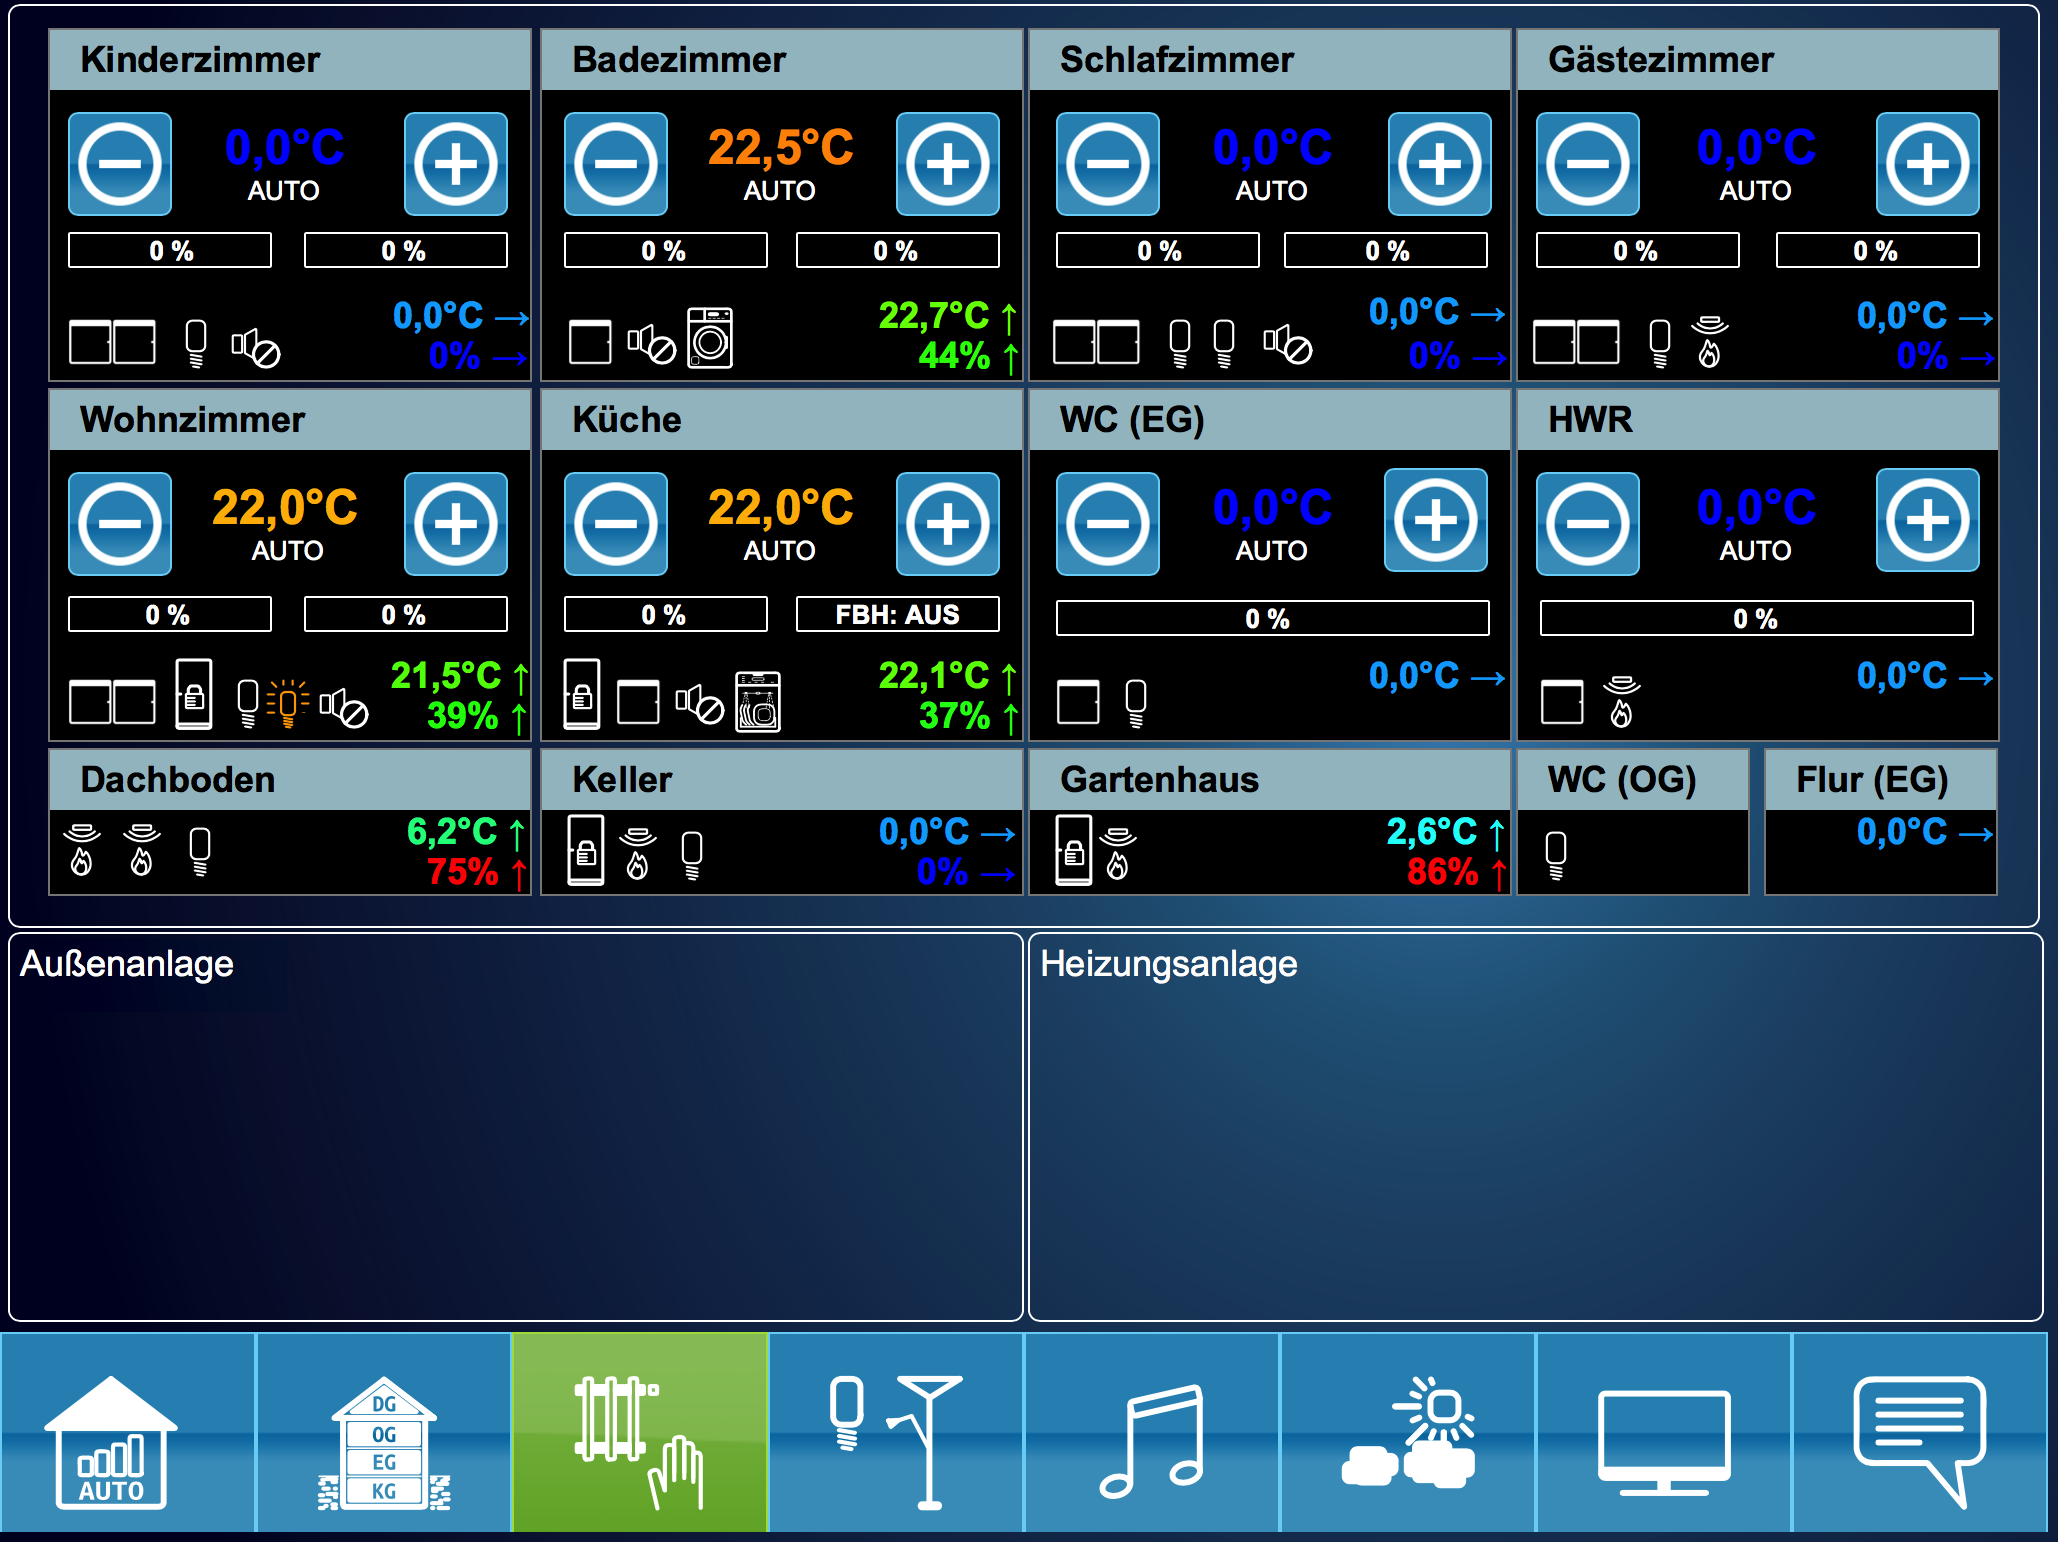Toggle the lamp icon in Kinderzimmer

(196, 343)
